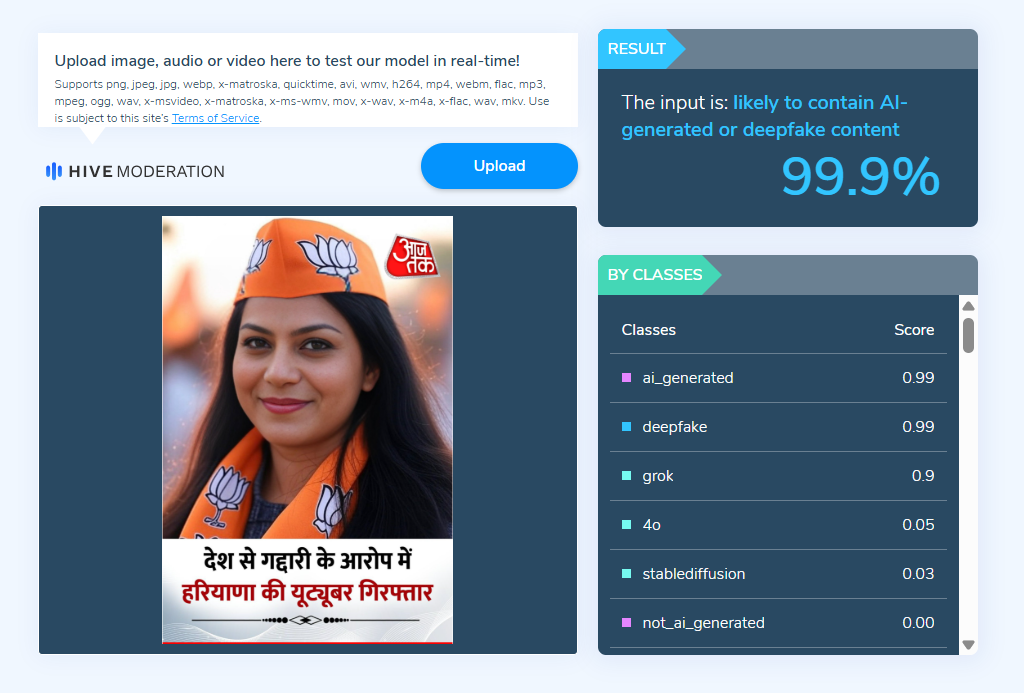Open the Terms of Service link
Viewport: 1024px width, 693px height.
tap(216, 118)
